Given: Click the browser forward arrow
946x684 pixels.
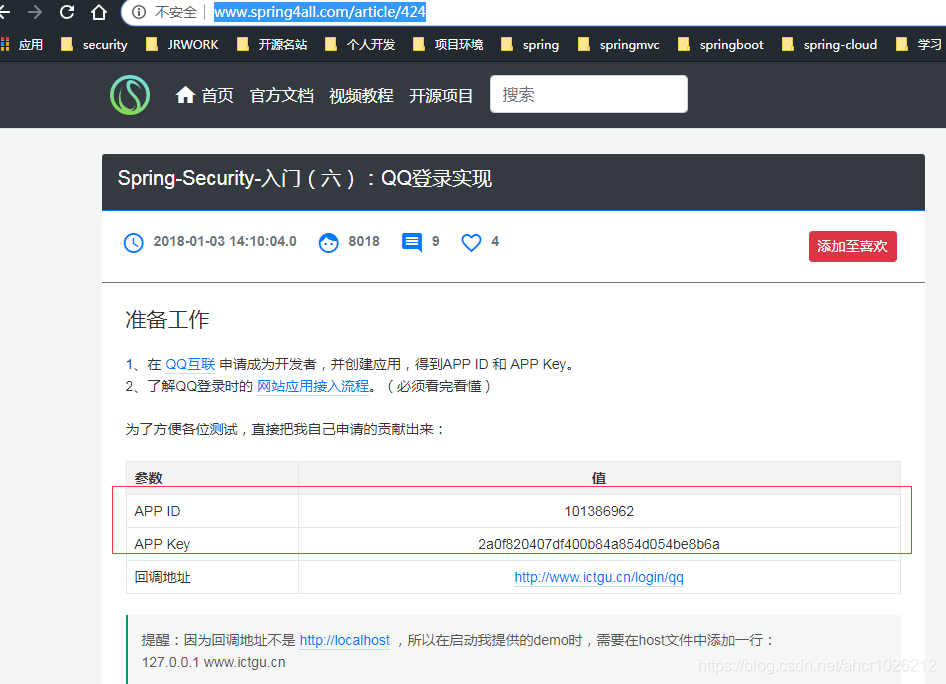Looking at the screenshot, I should click(x=36, y=11).
